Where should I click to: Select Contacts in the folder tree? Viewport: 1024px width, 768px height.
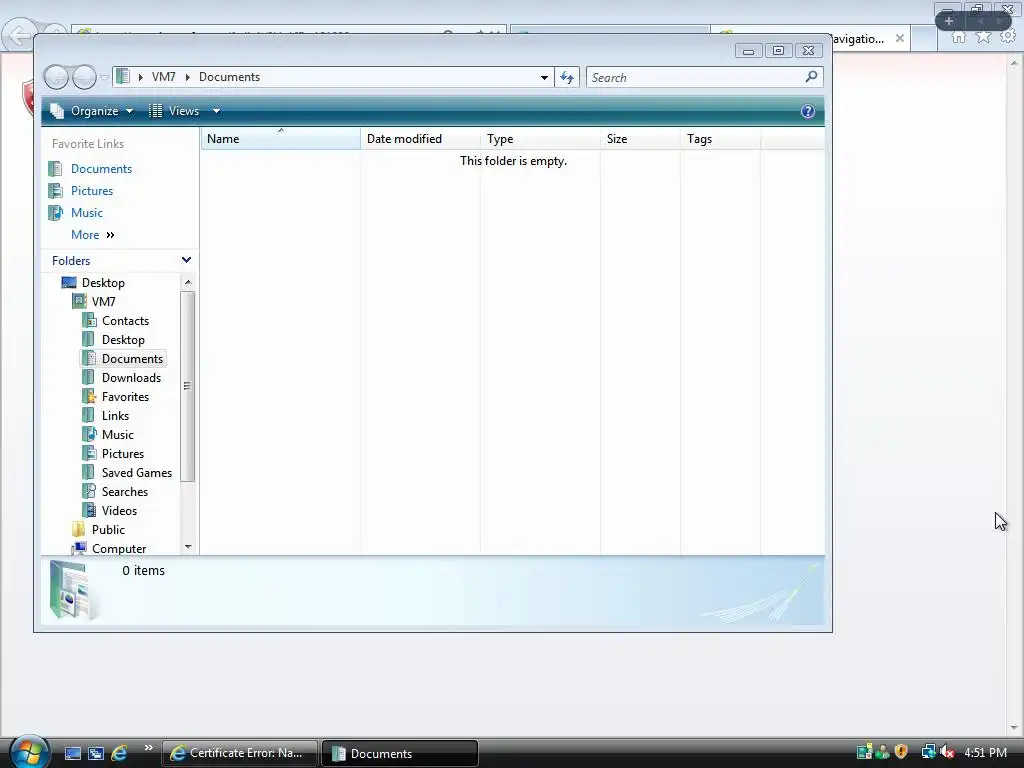pyautogui.click(x=125, y=321)
